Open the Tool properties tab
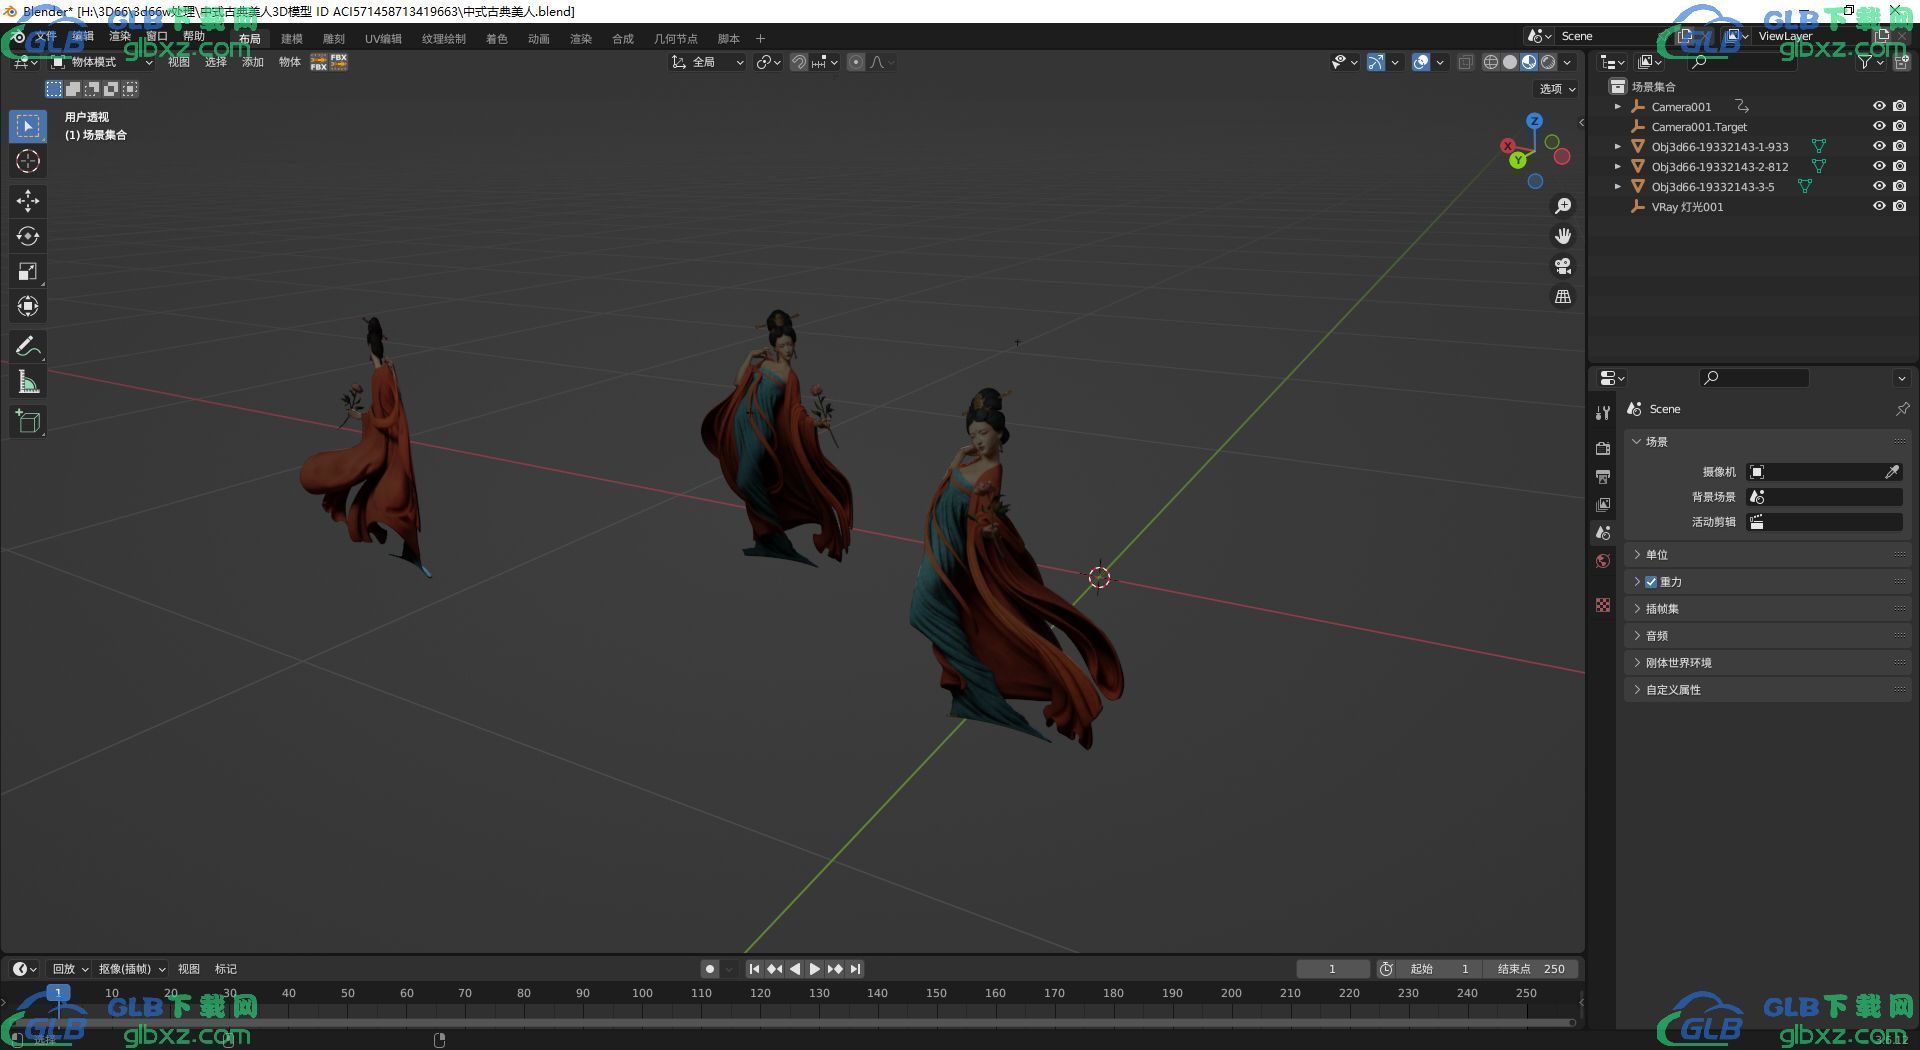This screenshot has height=1050, width=1920. coord(1603,413)
